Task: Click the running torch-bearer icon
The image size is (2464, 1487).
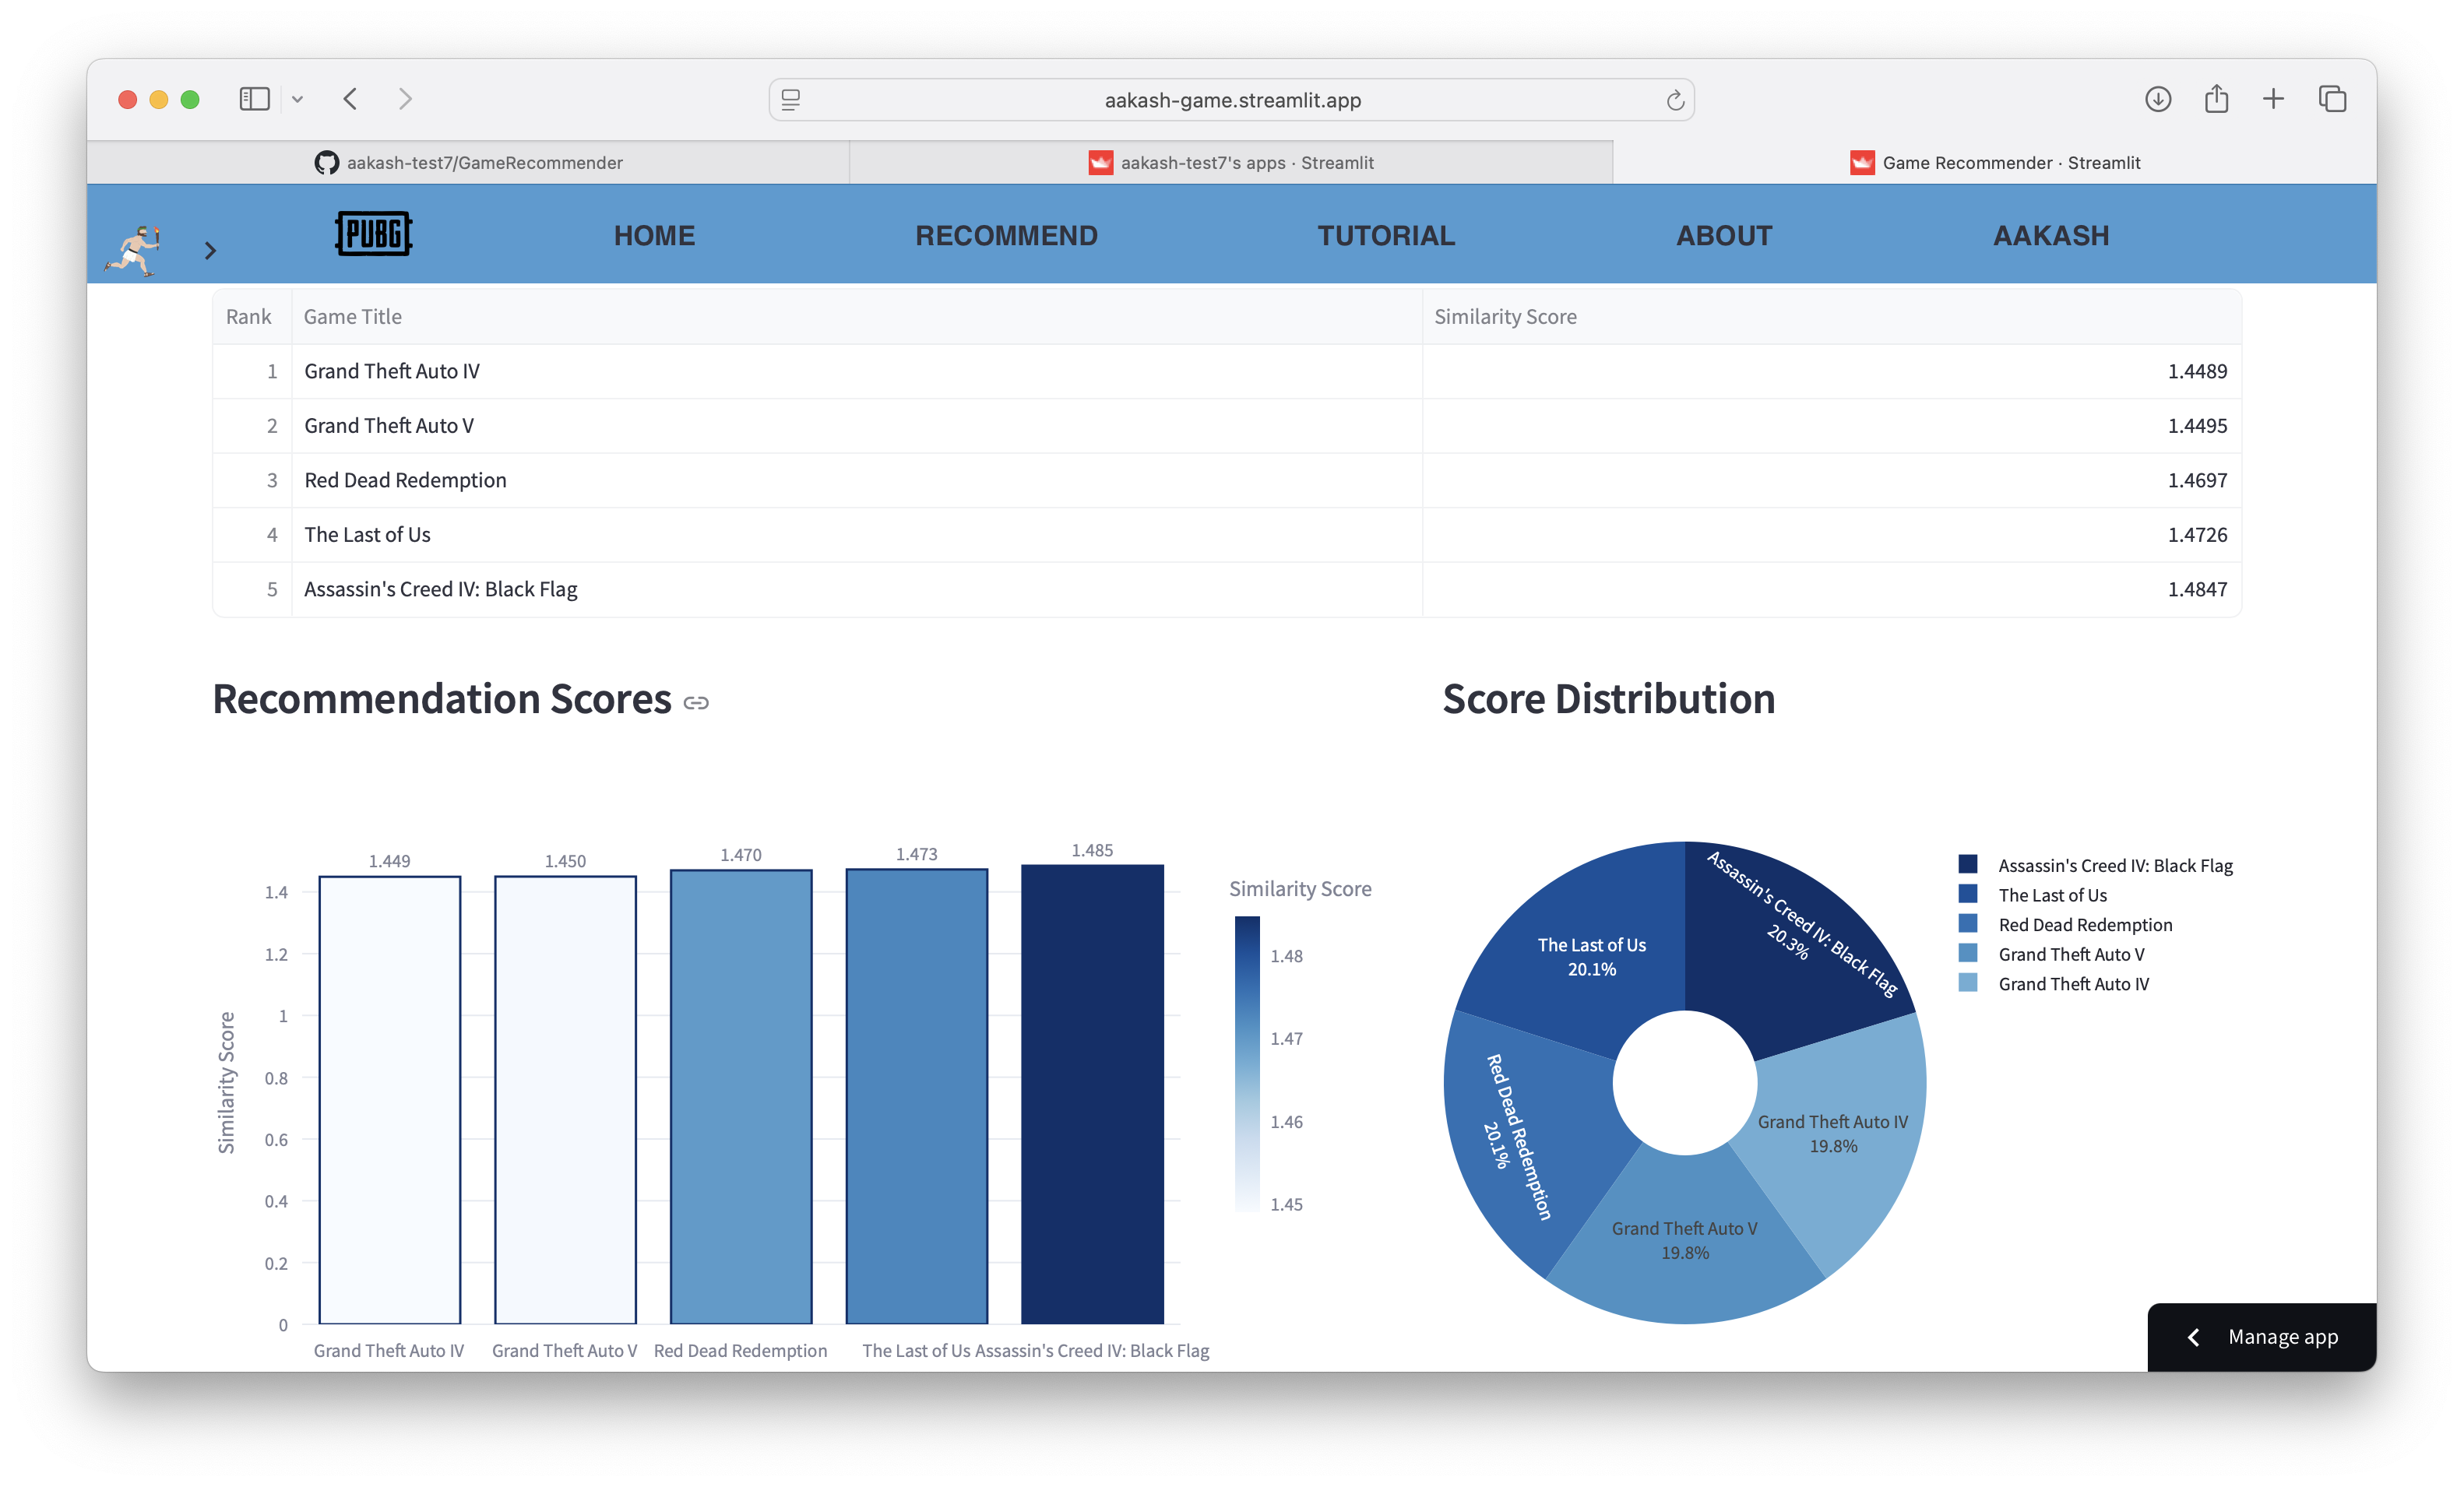Action: [x=133, y=250]
